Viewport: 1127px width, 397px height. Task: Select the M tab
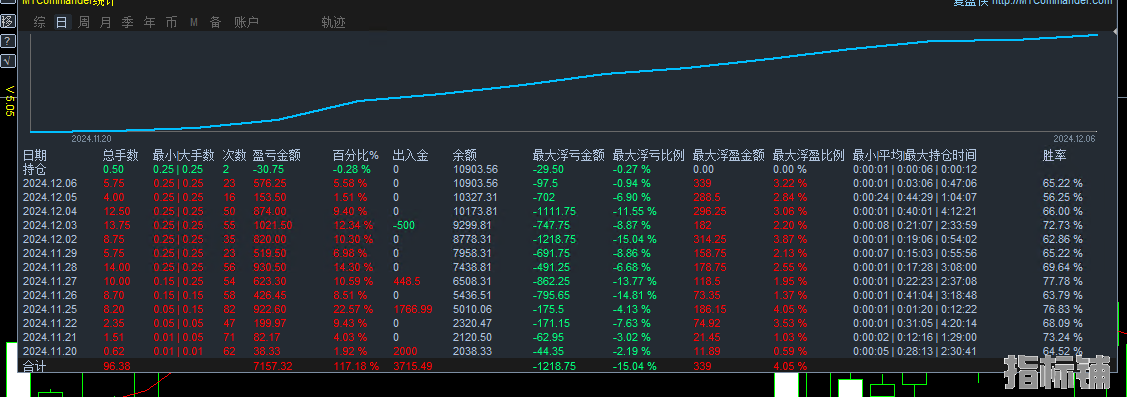(193, 22)
